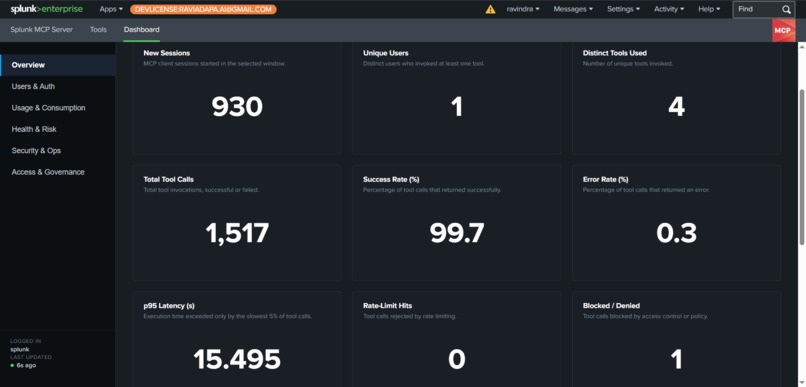Viewport: 806px width, 387px height.
Task: Click the Success Rate value 99.7
Action: point(456,233)
